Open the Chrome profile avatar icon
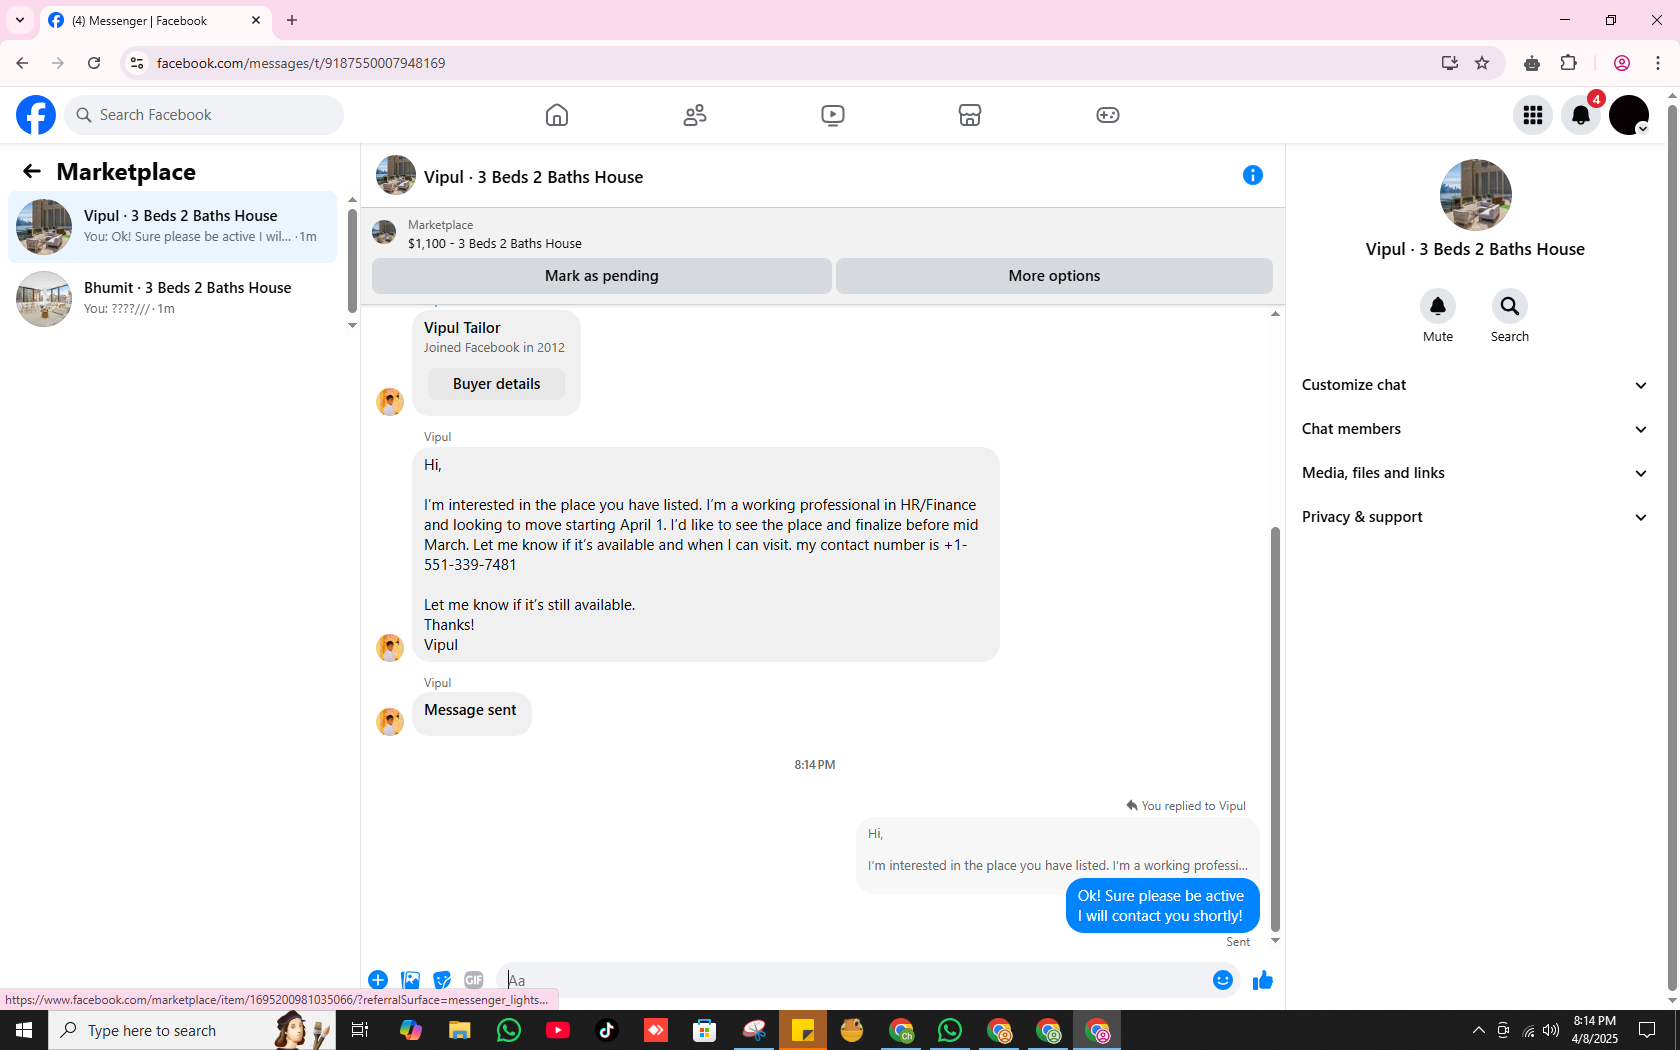The width and height of the screenshot is (1680, 1050). (1622, 63)
